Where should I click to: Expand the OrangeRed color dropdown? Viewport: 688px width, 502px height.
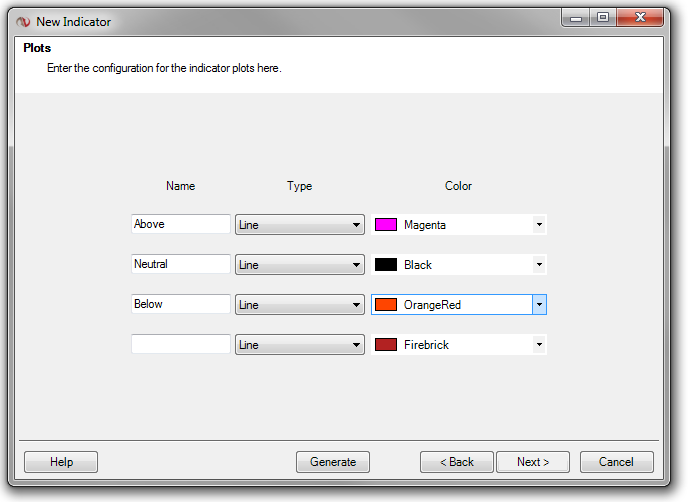[x=539, y=305]
